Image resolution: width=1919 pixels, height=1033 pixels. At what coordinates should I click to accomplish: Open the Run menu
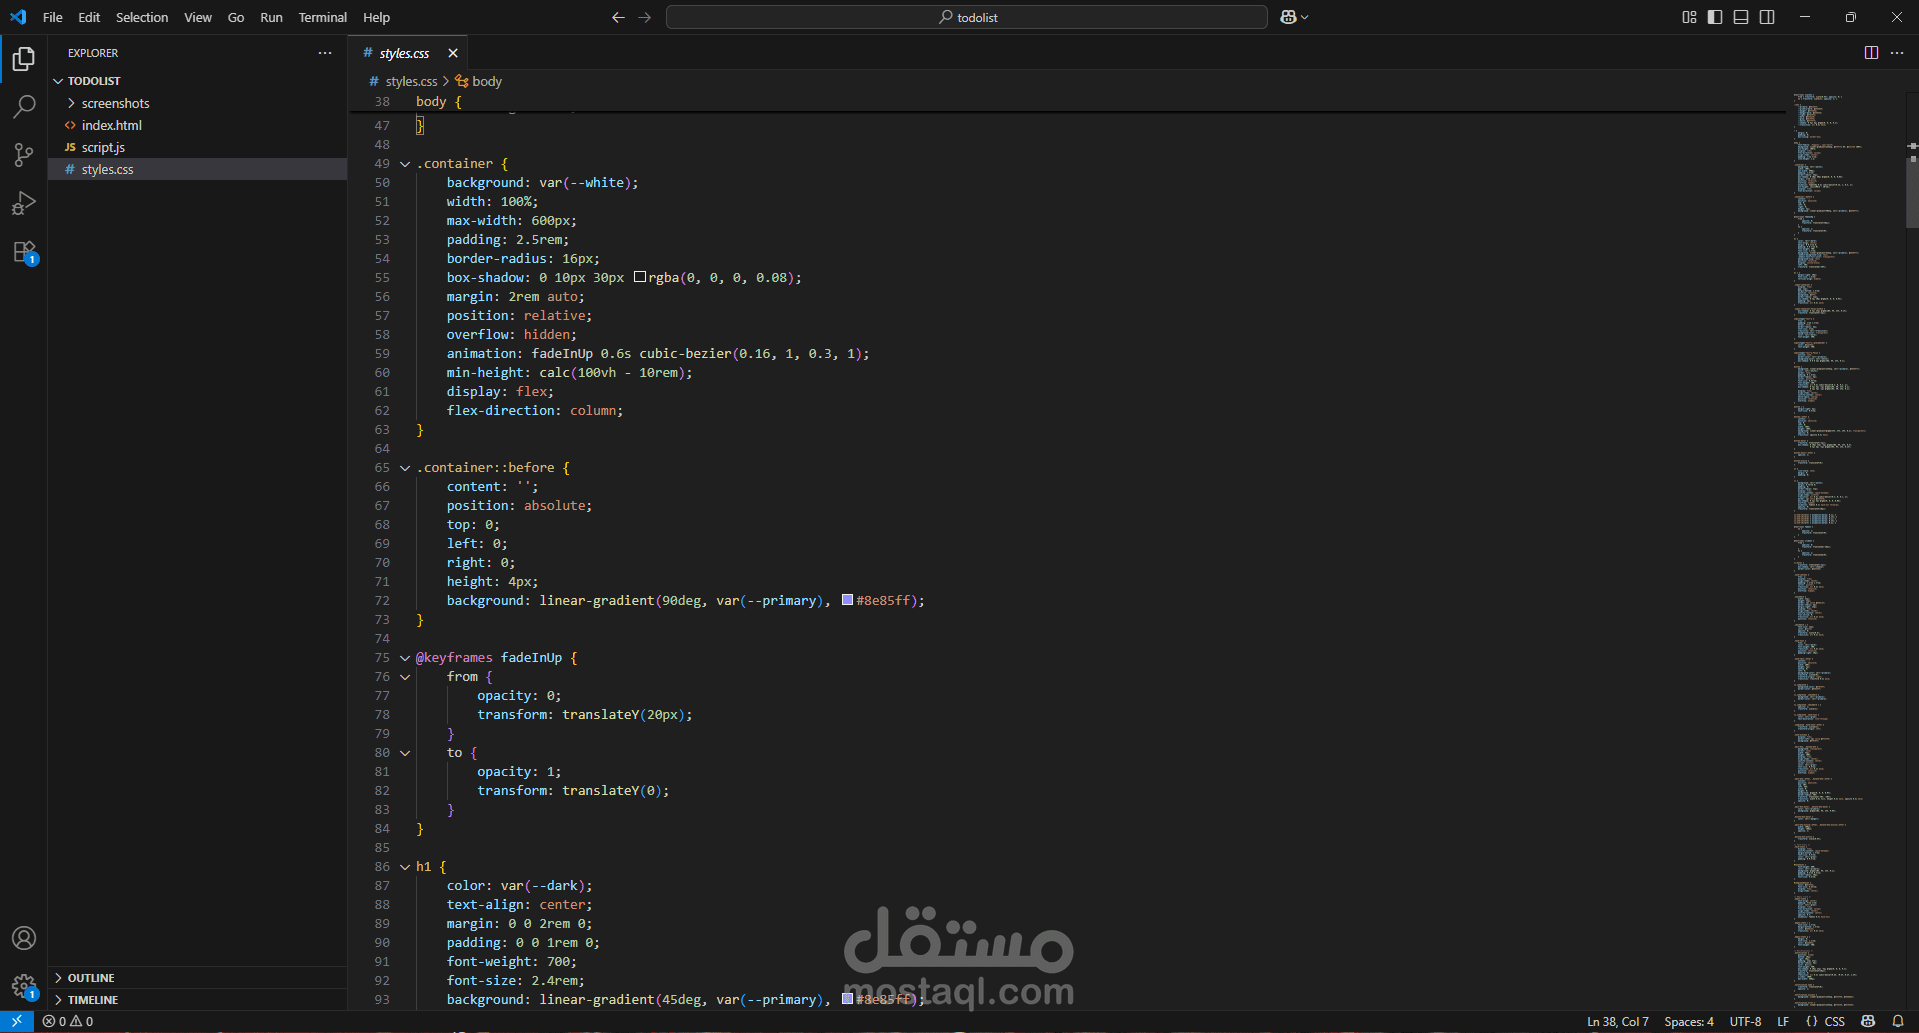click(271, 17)
